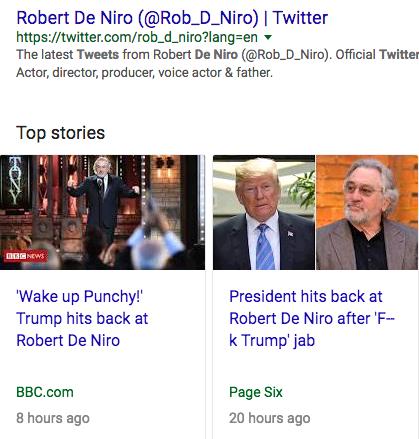This screenshot has width=419, height=439.
Task: Click the '8 hours ago' timestamp
Action: (53, 418)
